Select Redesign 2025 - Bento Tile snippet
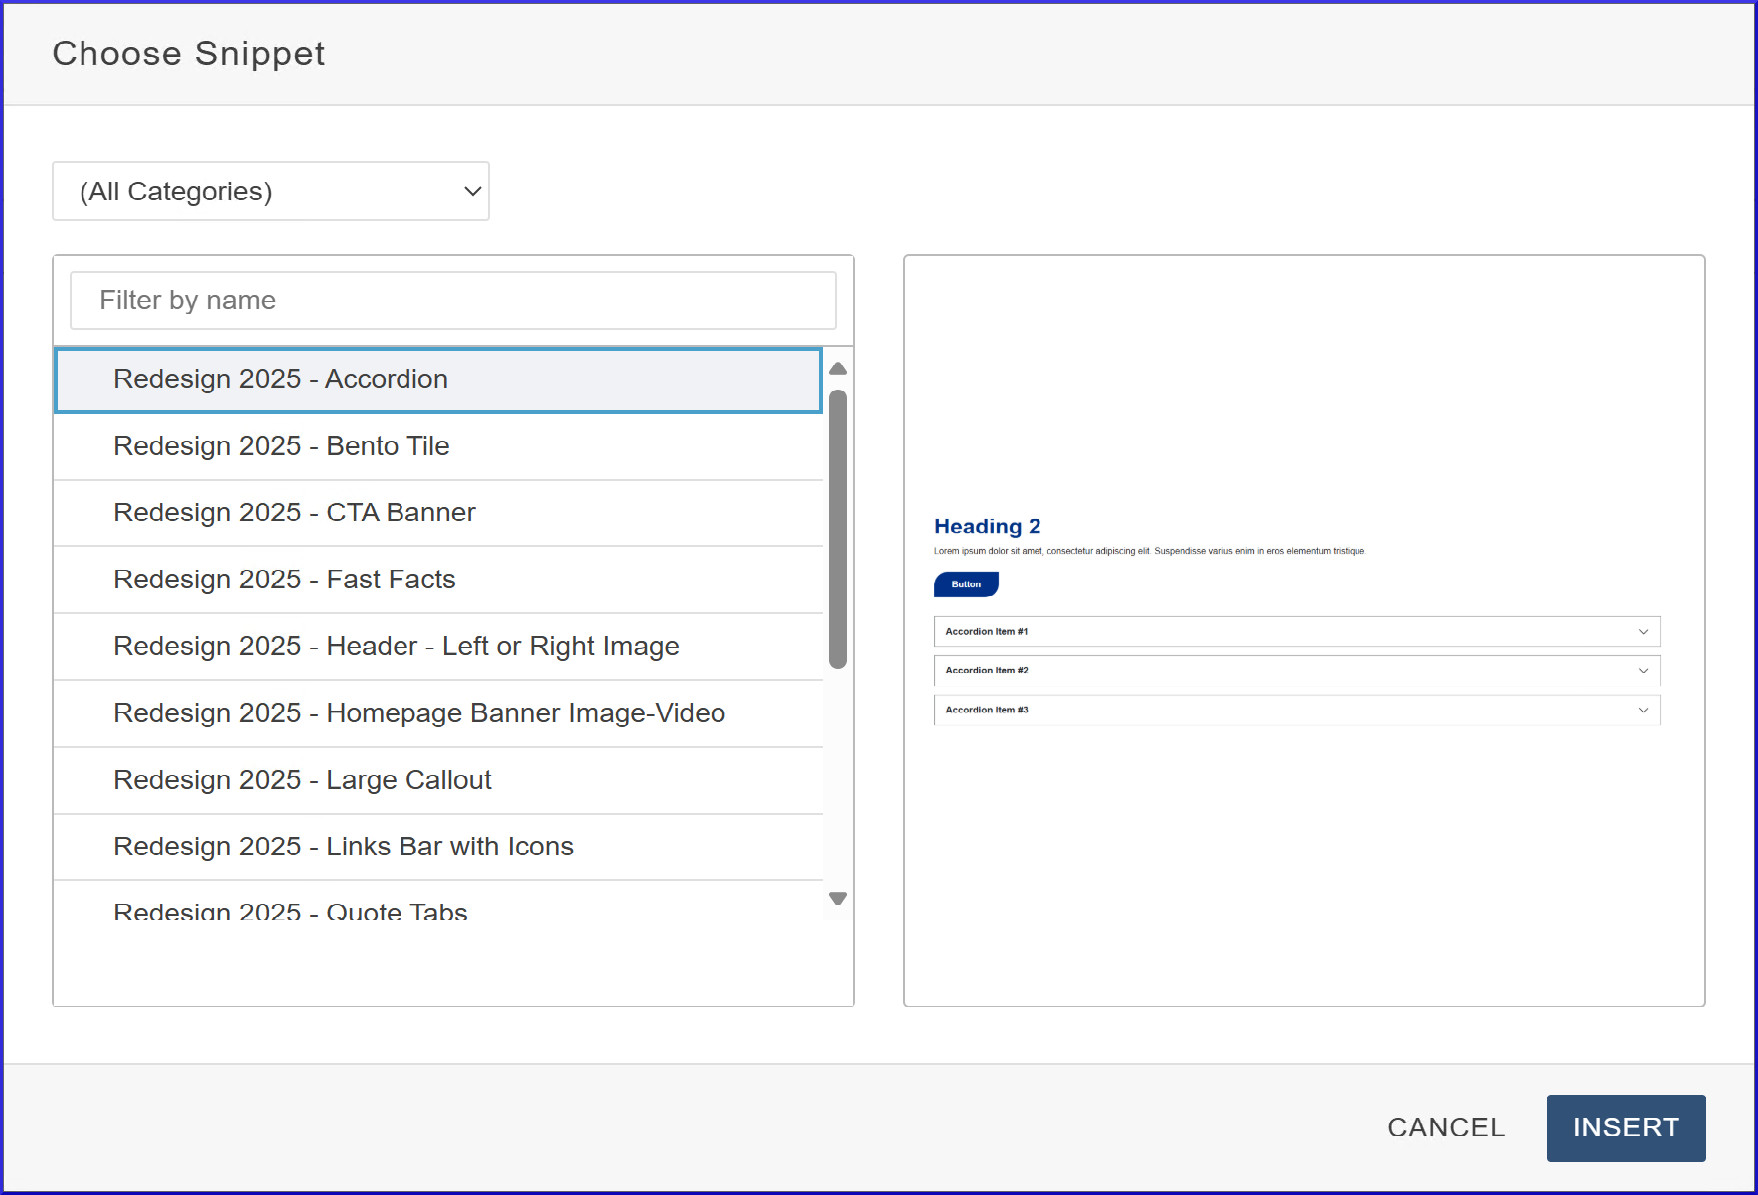The height and width of the screenshot is (1195, 1758). coord(438,446)
